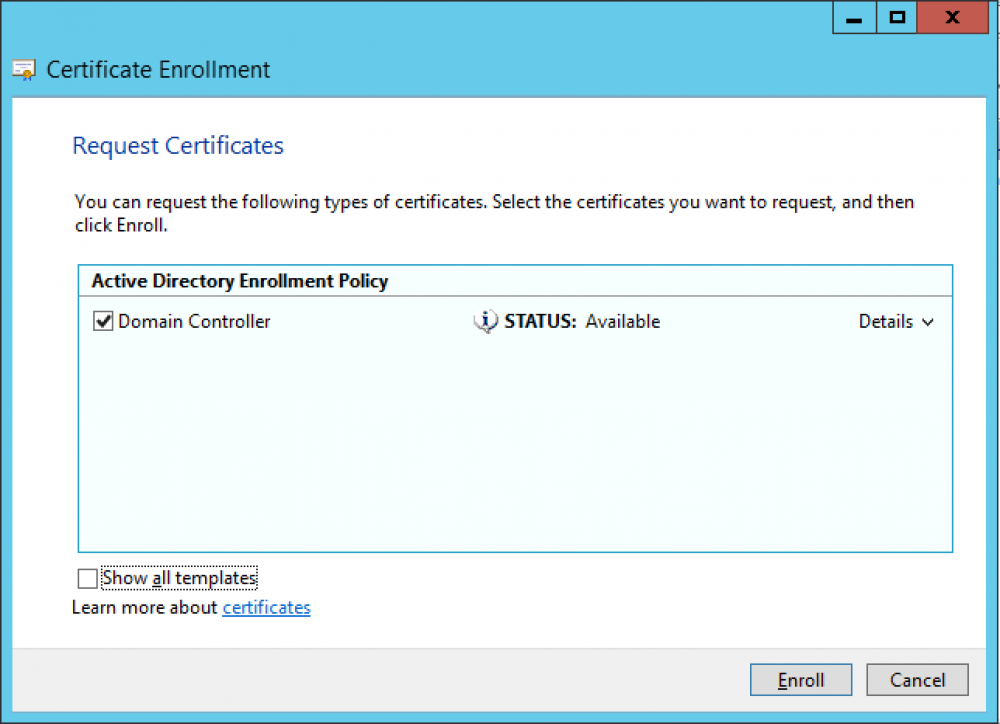
Task: Select the Active Directory Enrollment Policy header
Action: click(239, 281)
